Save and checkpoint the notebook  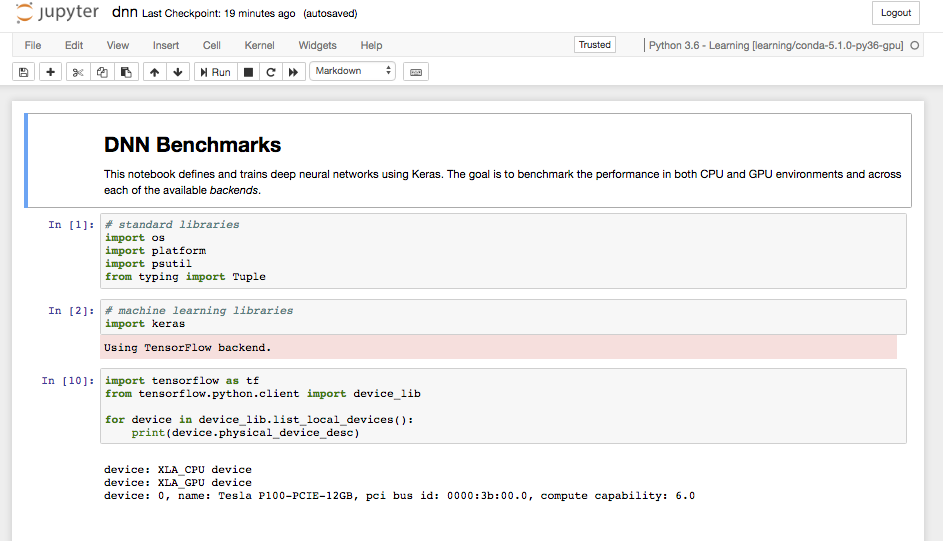click(23, 72)
